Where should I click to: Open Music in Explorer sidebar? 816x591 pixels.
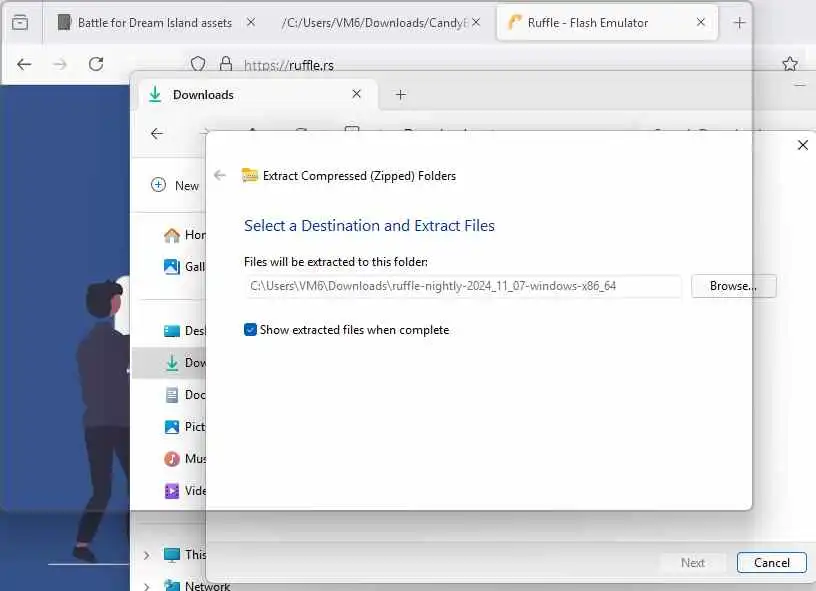pyautogui.click(x=184, y=459)
